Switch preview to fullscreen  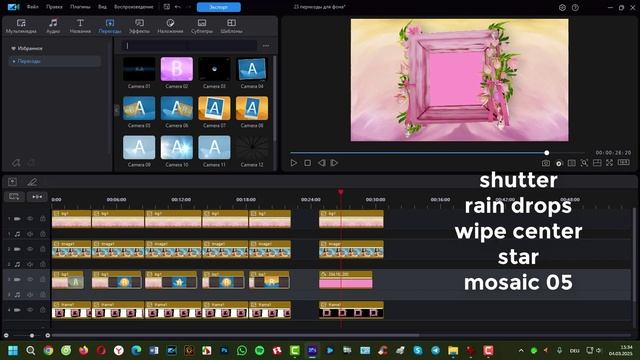coord(609,163)
